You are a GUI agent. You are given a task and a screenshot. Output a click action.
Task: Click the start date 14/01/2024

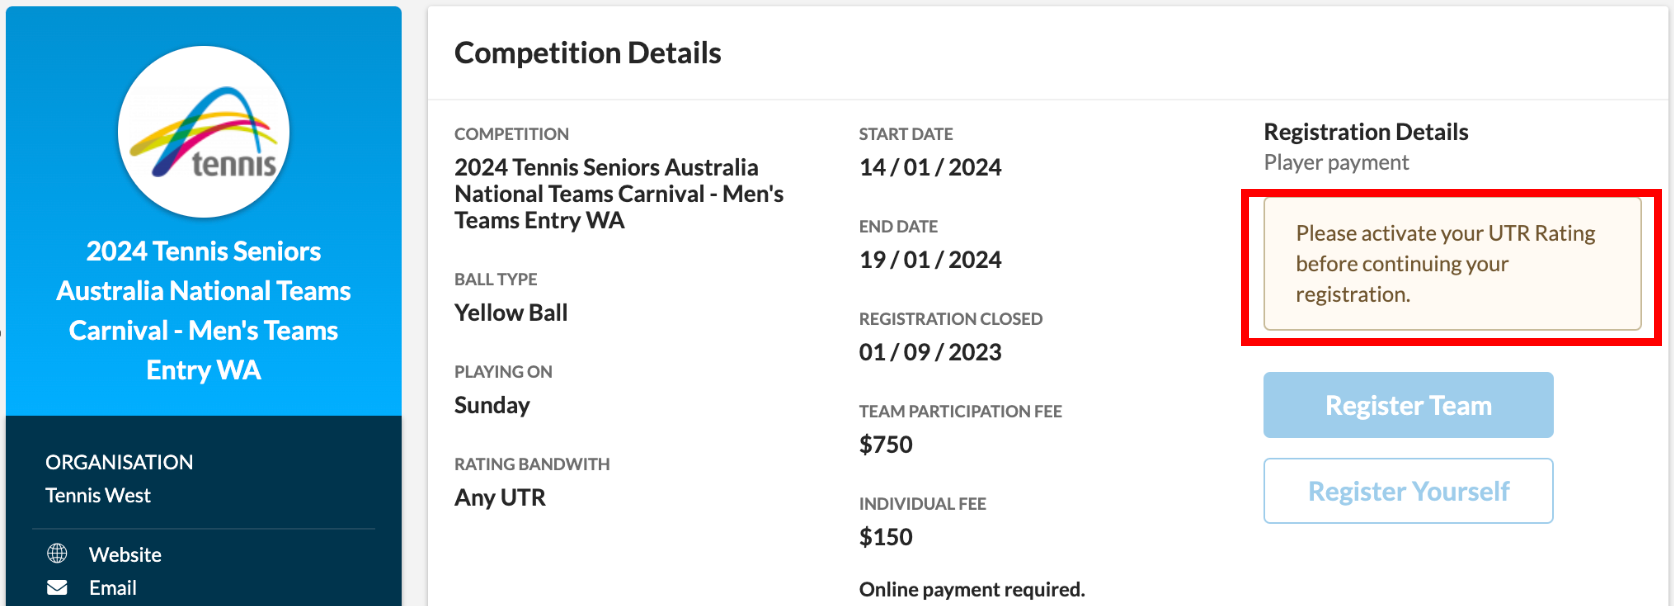(x=931, y=167)
